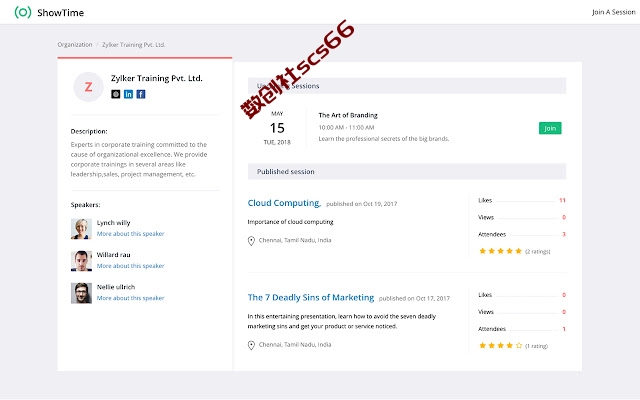Image resolution: width=640 pixels, height=400 pixels.
Task: Click location pin icon under Cloud Computing
Action: [251, 241]
